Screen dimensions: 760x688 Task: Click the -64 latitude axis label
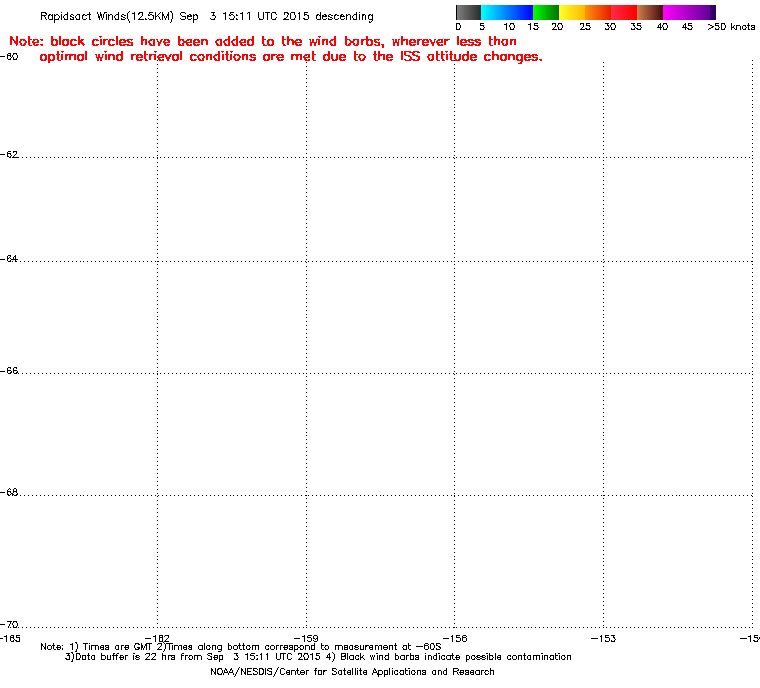click(9, 258)
